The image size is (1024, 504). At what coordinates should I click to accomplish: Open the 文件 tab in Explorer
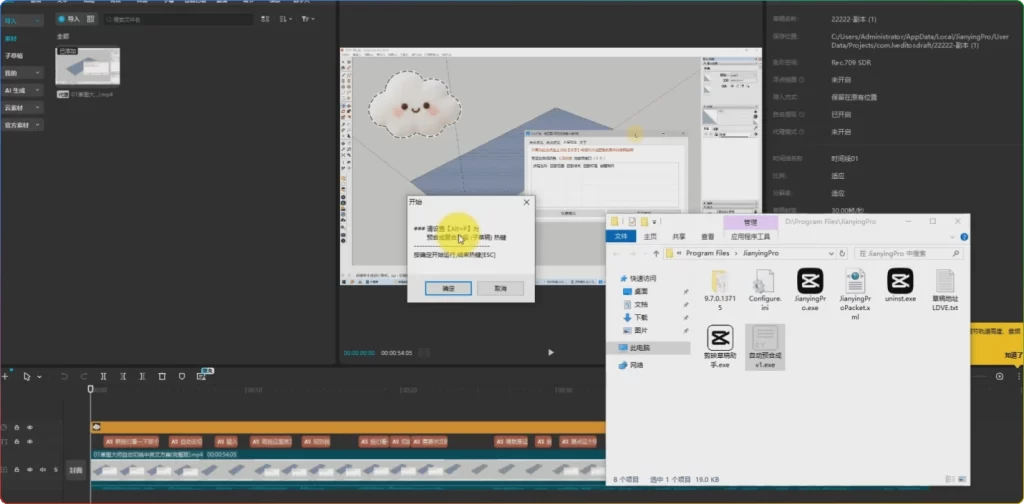(x=621, y=237)
